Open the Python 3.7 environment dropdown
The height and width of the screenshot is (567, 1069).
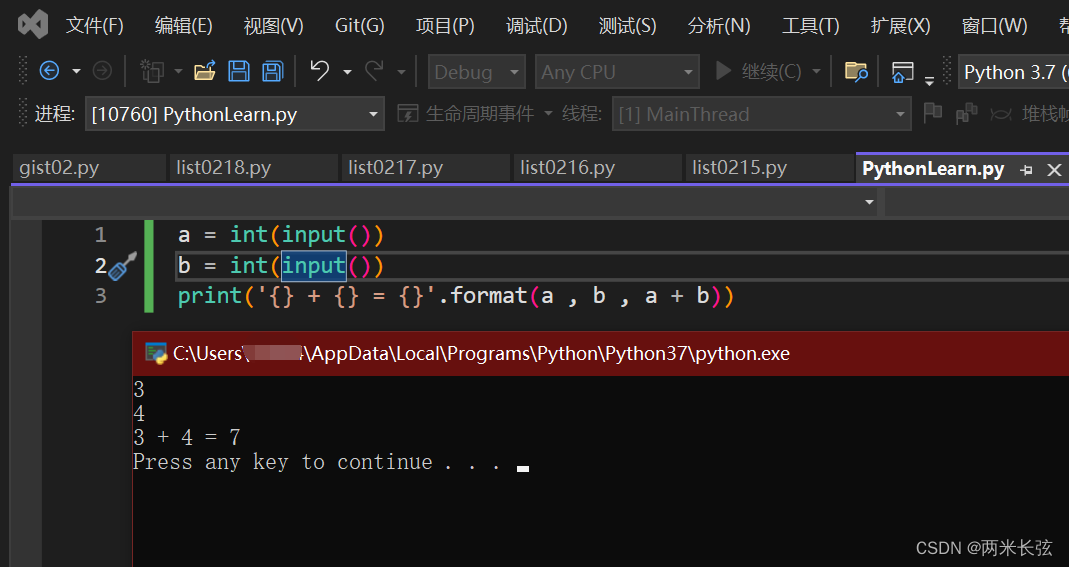tap(1013, 72)
